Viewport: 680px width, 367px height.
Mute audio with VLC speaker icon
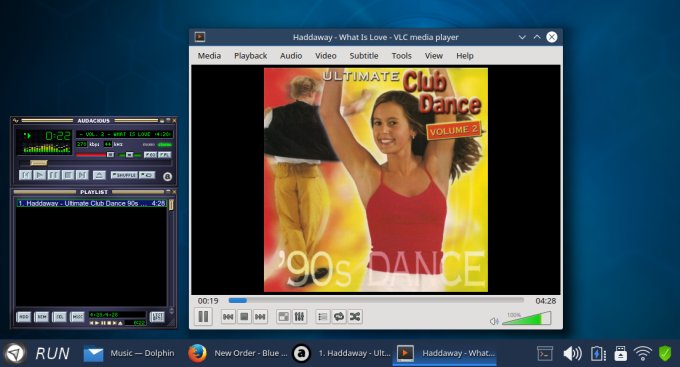click(494, 321)
